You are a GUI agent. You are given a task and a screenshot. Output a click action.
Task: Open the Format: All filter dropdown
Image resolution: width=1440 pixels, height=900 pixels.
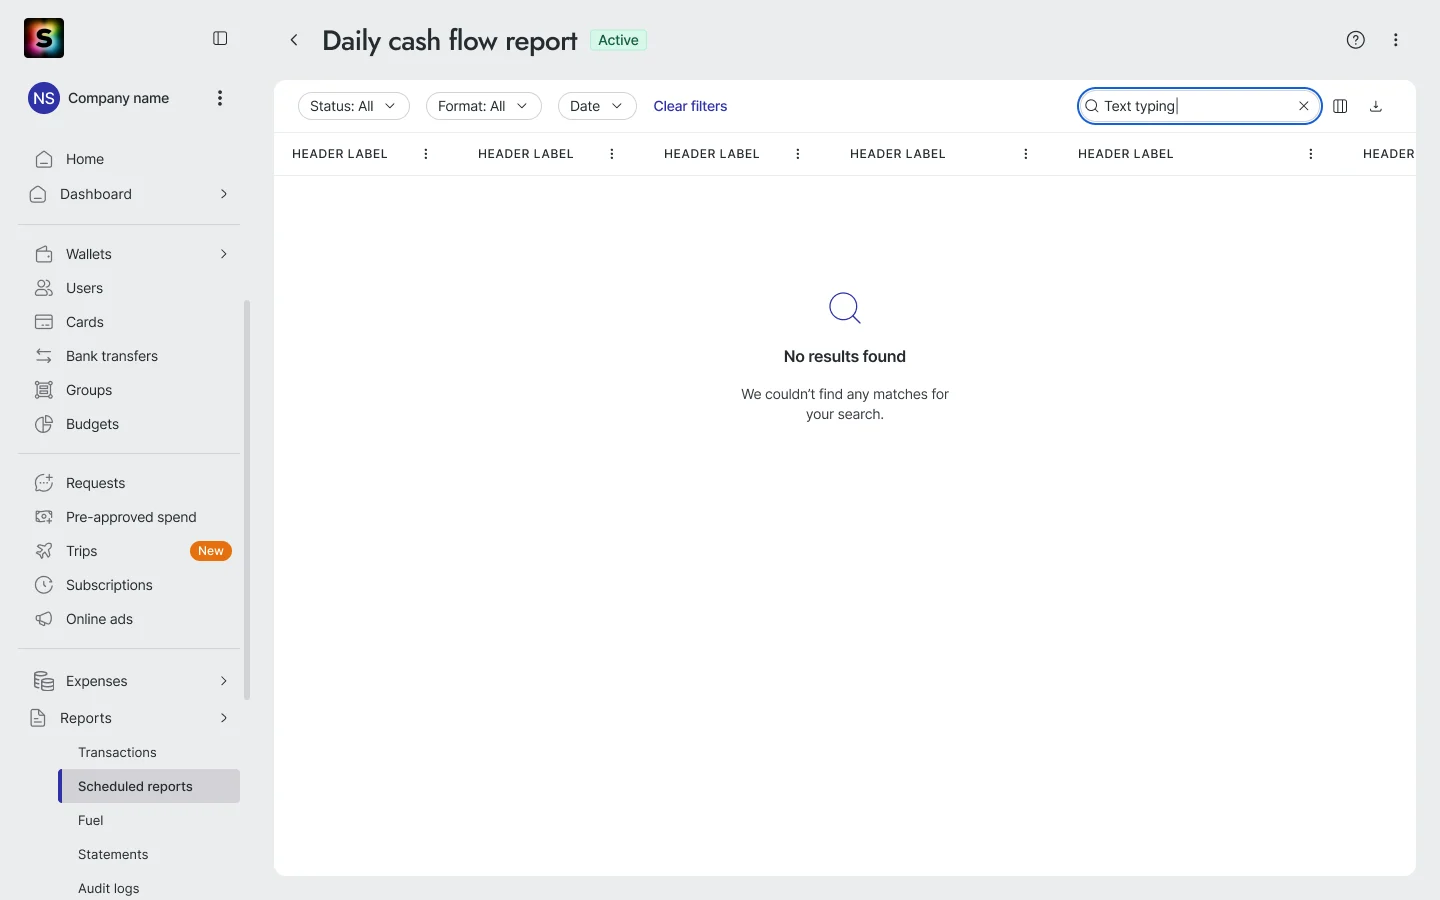pyautogui.click(x=484, y=106)
